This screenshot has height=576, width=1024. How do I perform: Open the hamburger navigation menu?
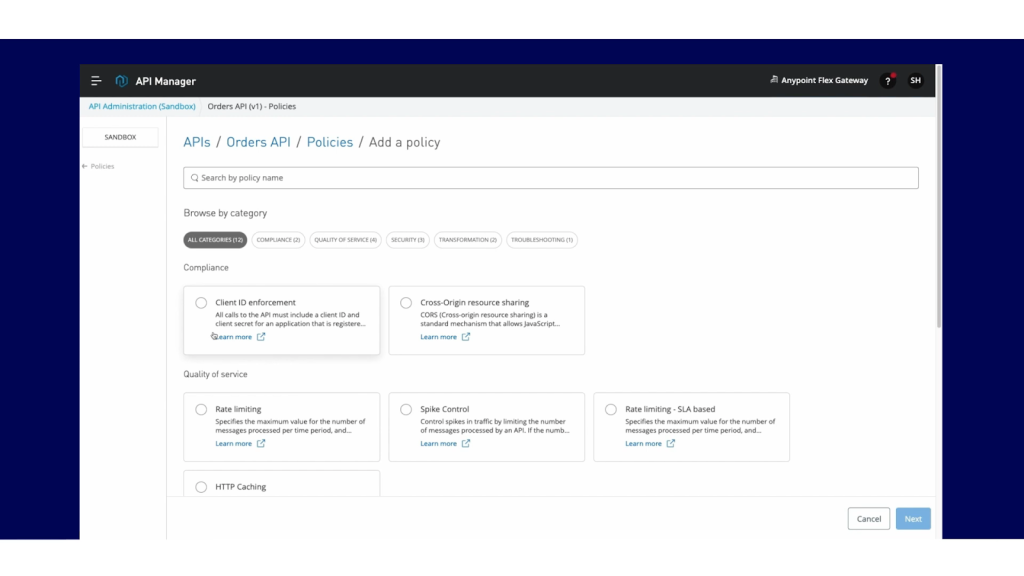point(96,81)
